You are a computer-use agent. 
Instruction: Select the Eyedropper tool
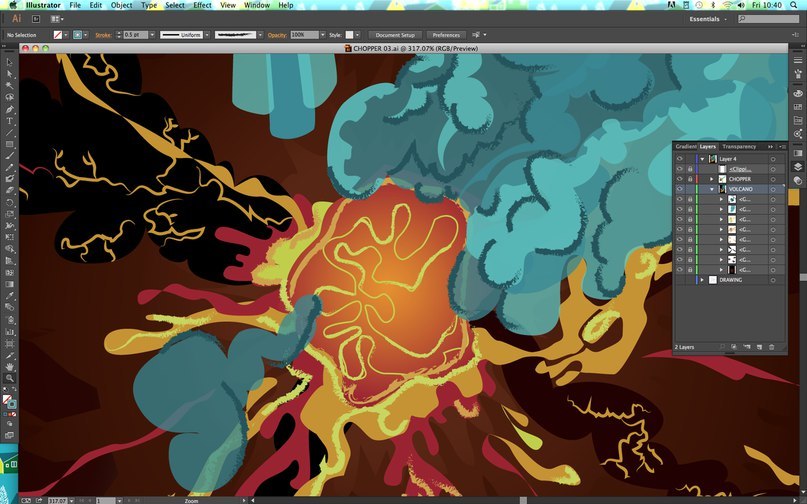click(9, 296)
